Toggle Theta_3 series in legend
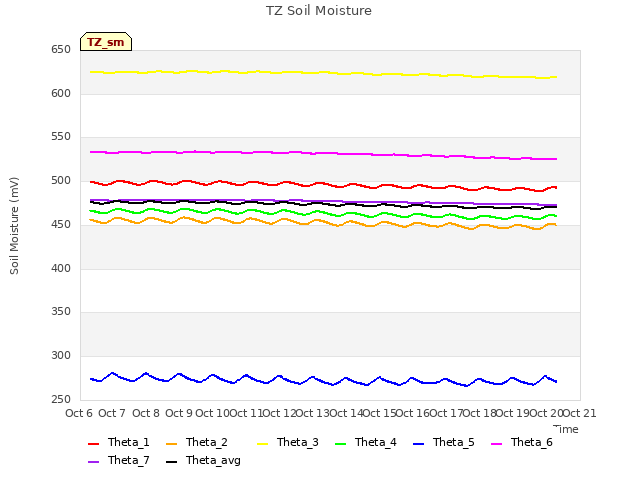 [287, 442]
